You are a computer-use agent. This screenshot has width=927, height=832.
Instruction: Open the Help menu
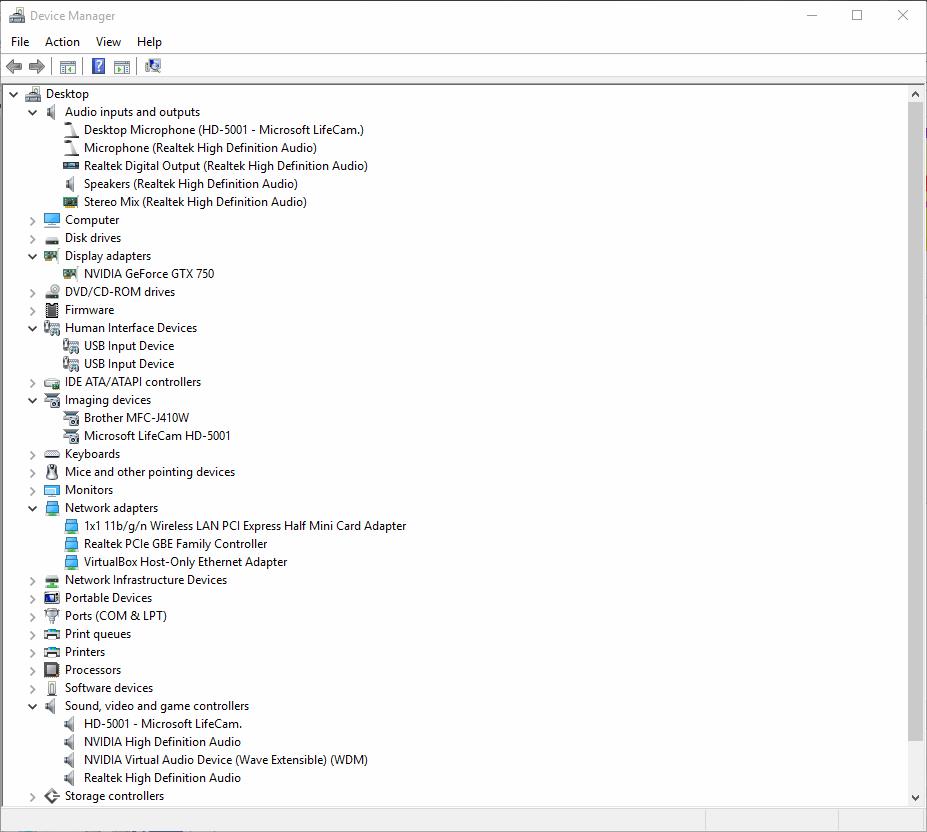point(149,42)
